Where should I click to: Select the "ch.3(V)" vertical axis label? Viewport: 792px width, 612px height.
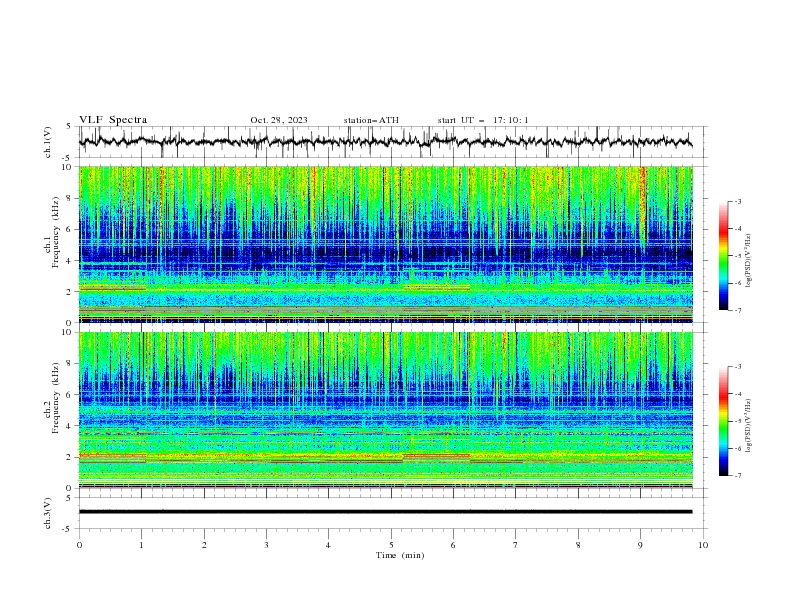pos(48,513)
